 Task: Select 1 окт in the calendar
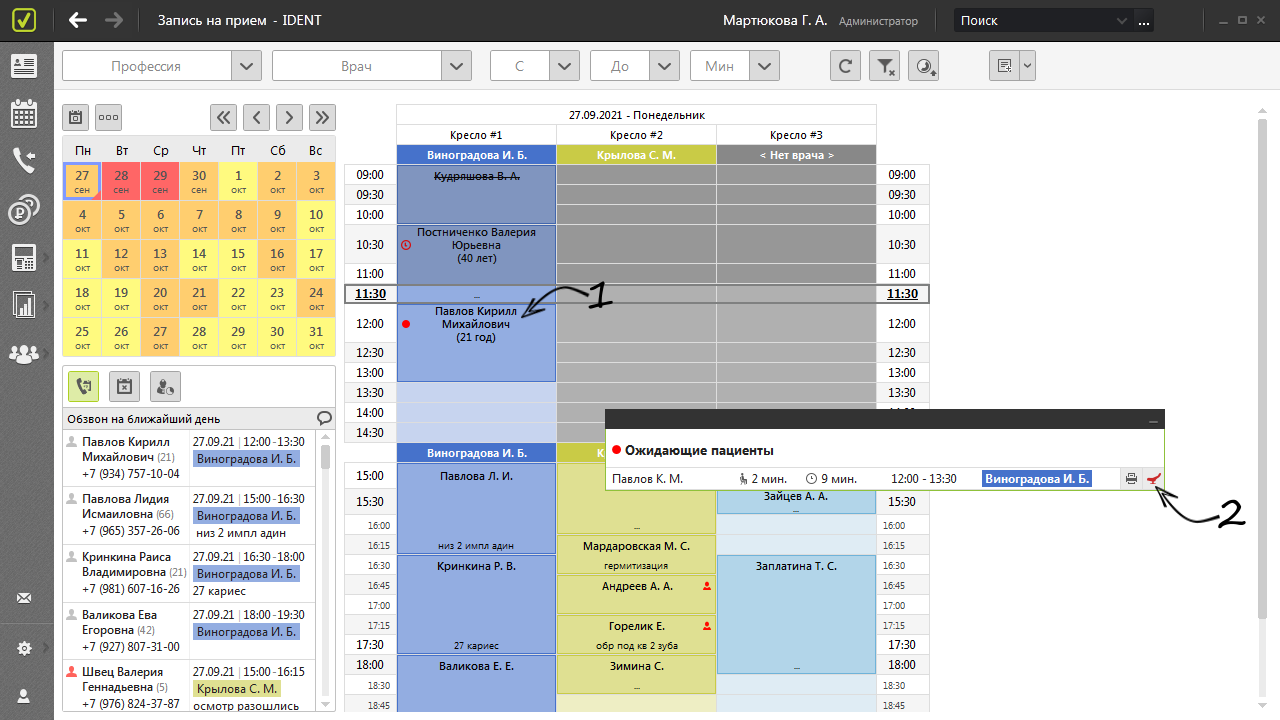pos(238,181)
